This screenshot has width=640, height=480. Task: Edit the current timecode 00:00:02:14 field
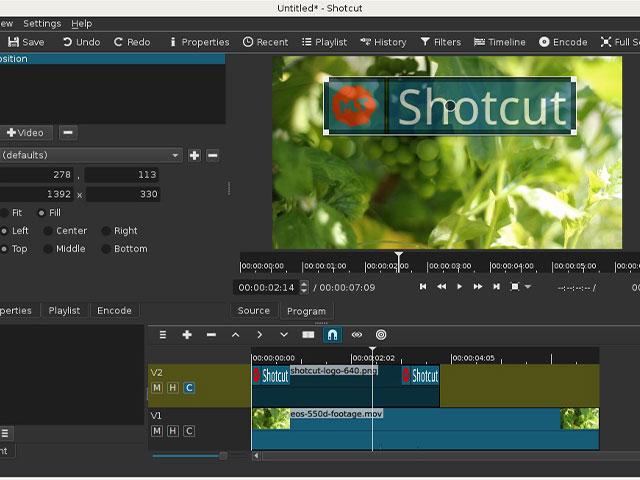[x=266, y=287]
